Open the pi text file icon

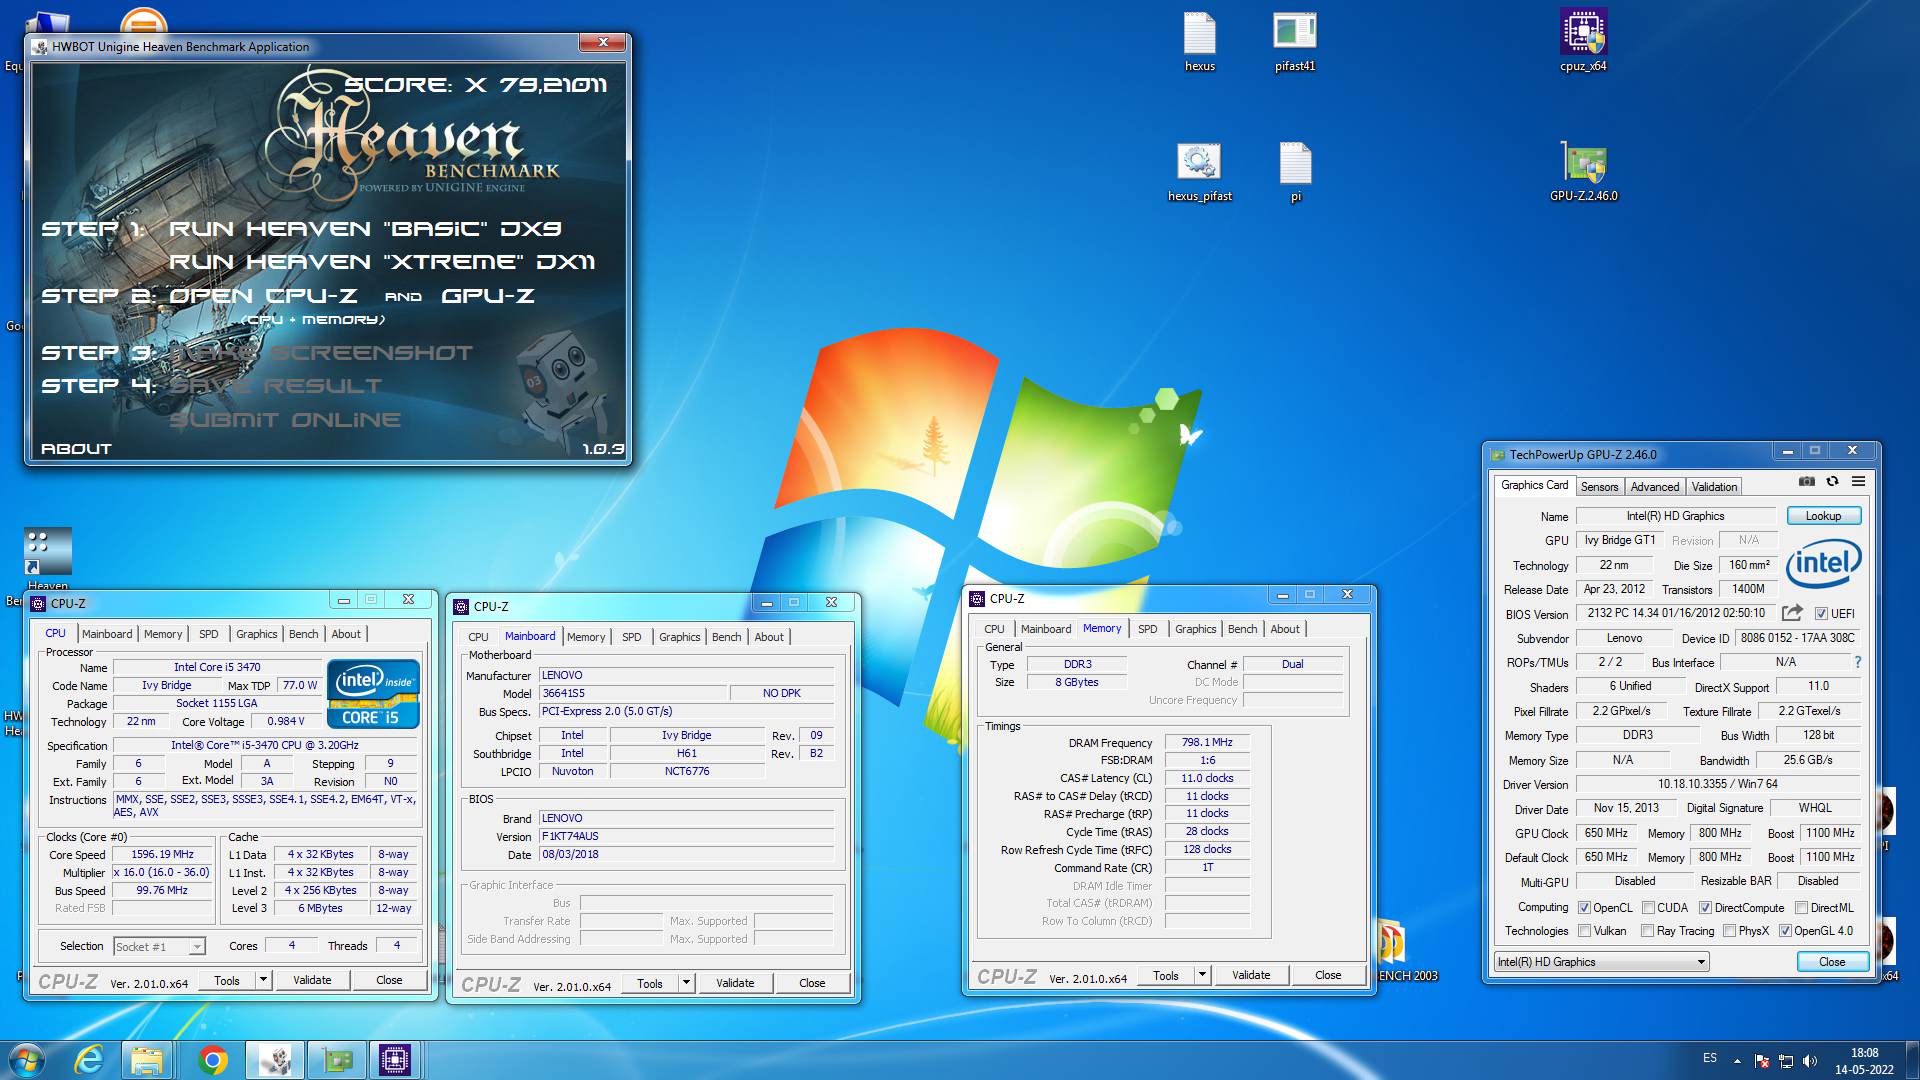click(x=1295, y=172)
